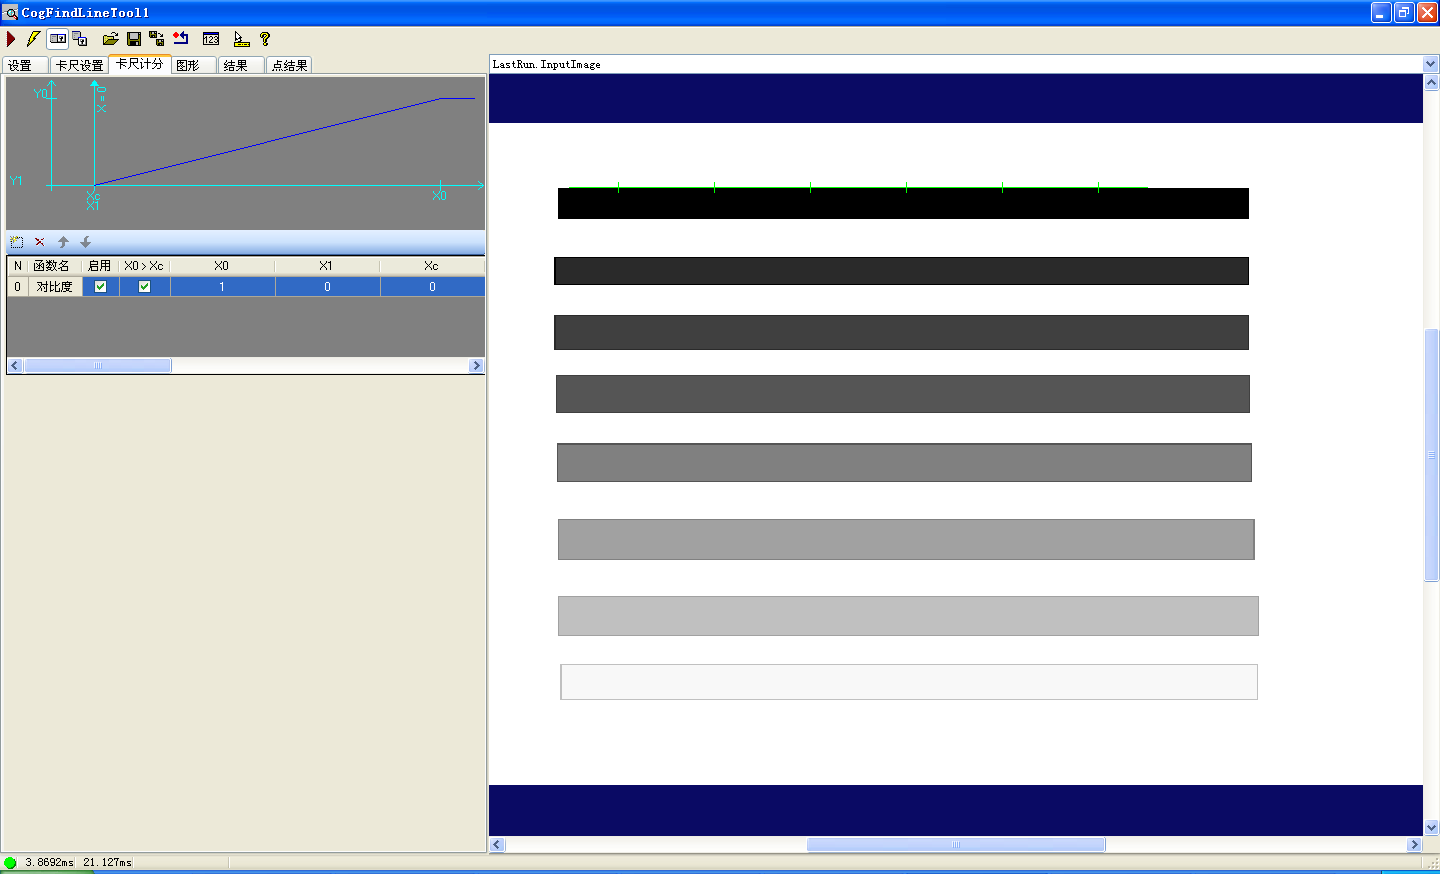1440x874 pixels.
Task: Toggle the X0 > Xc checkbox
Action: pos(144,287)
